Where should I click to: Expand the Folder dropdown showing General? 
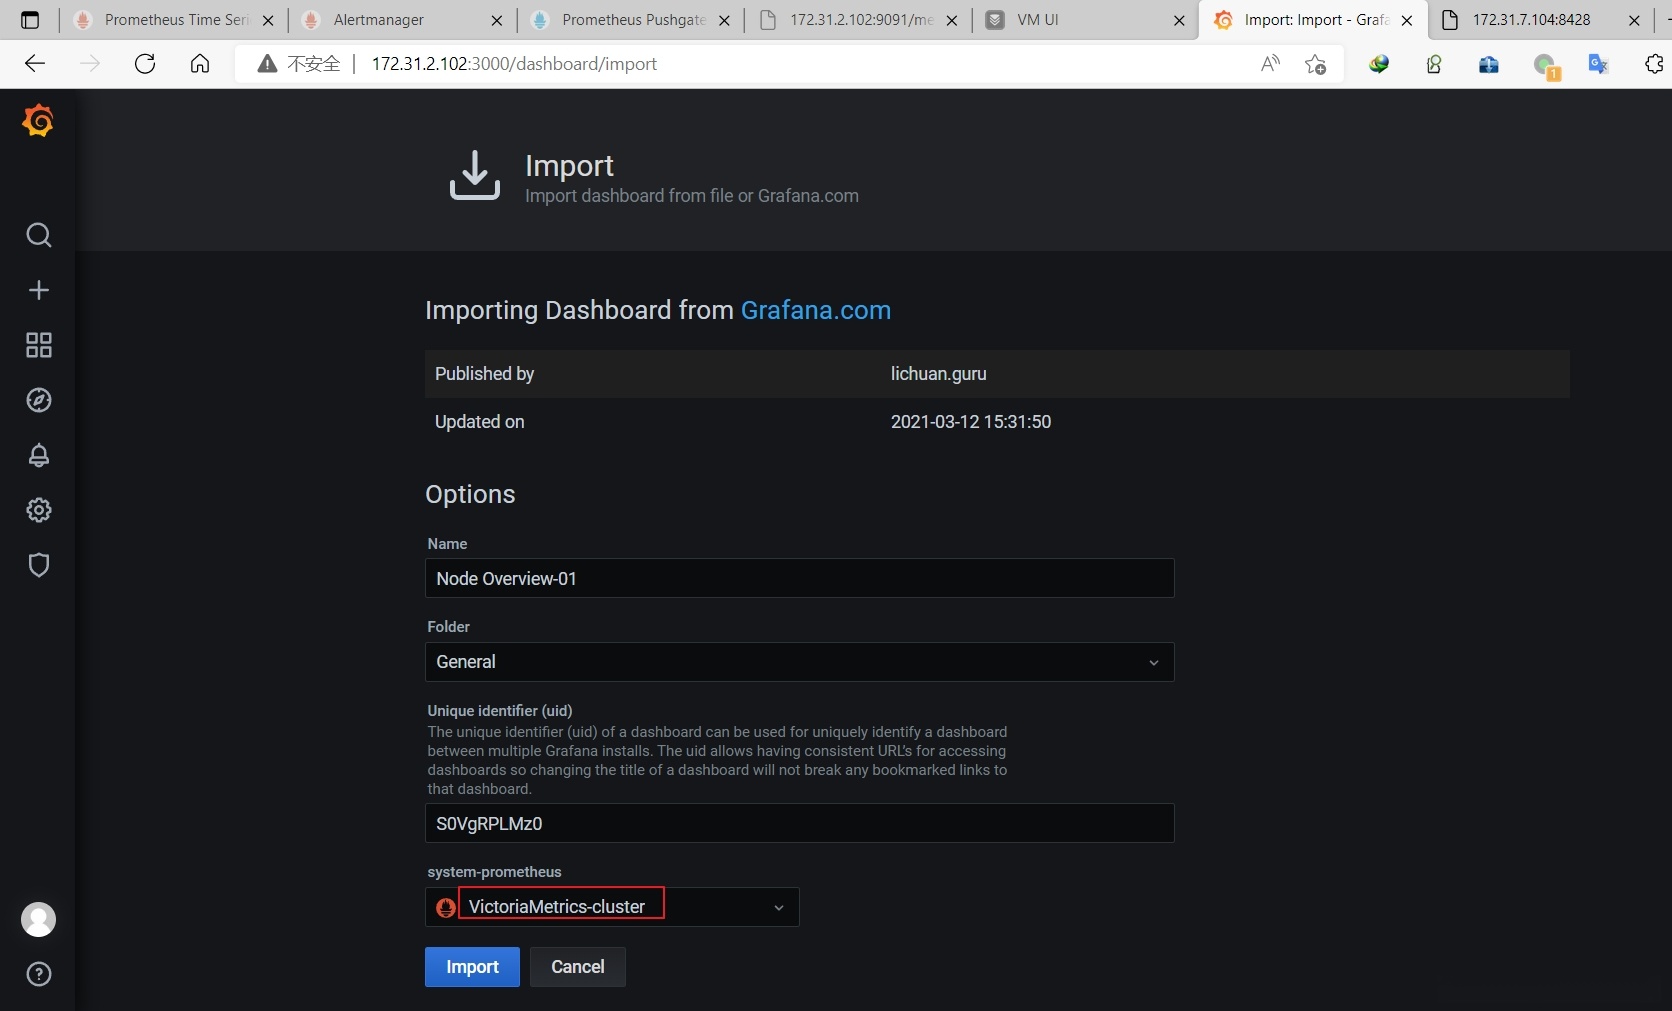[x=799, y=662]
